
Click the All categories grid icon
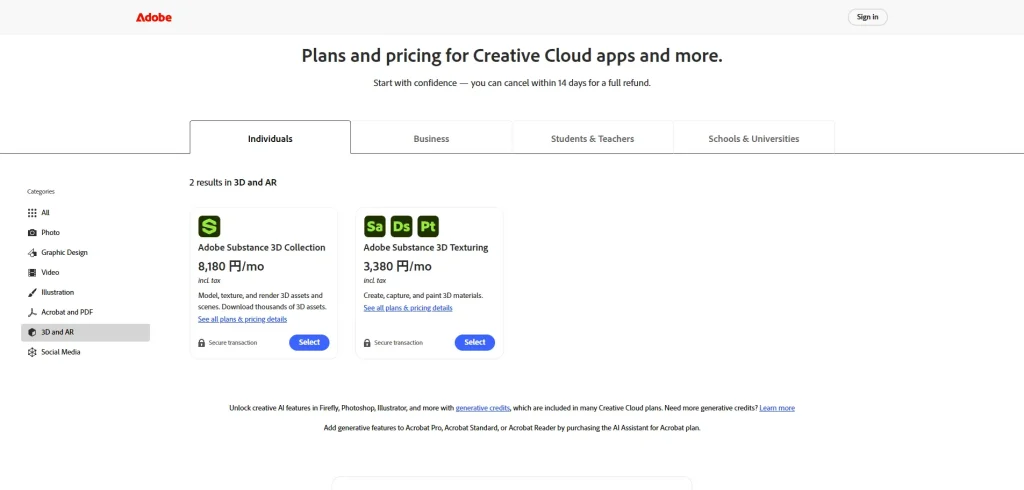click(x=32, y=213)
